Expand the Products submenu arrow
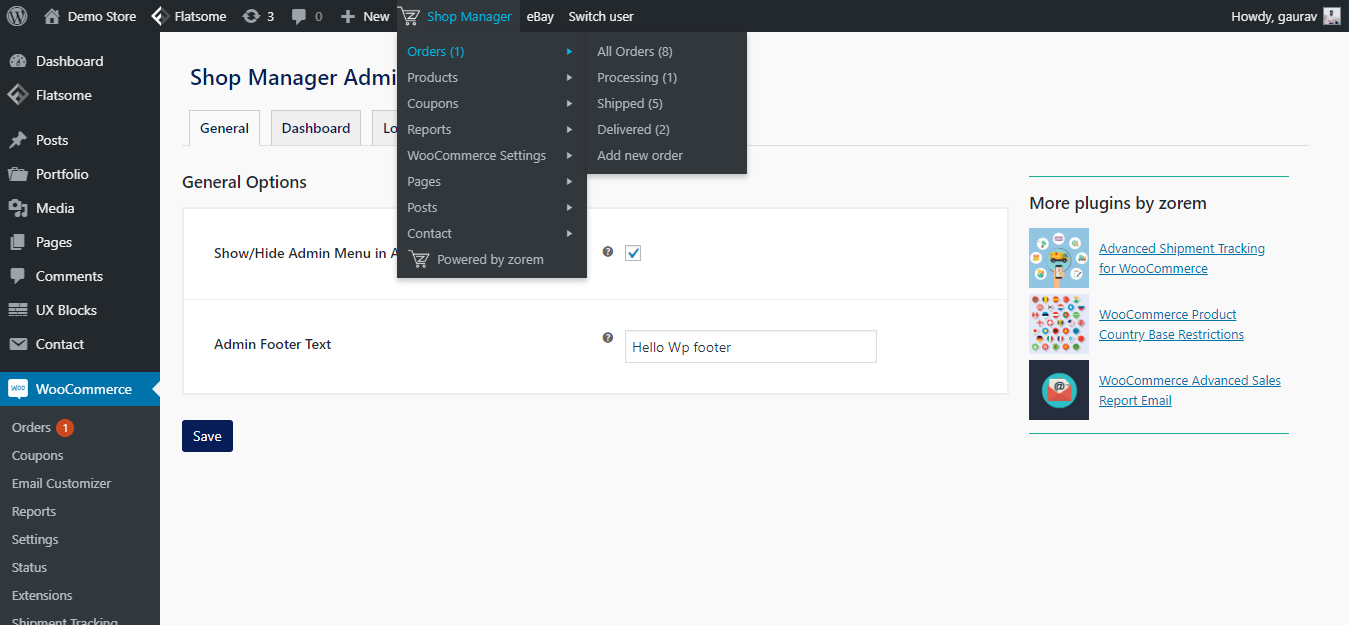The height and width of the screenshot is (625, 1349). click(569, 77)
